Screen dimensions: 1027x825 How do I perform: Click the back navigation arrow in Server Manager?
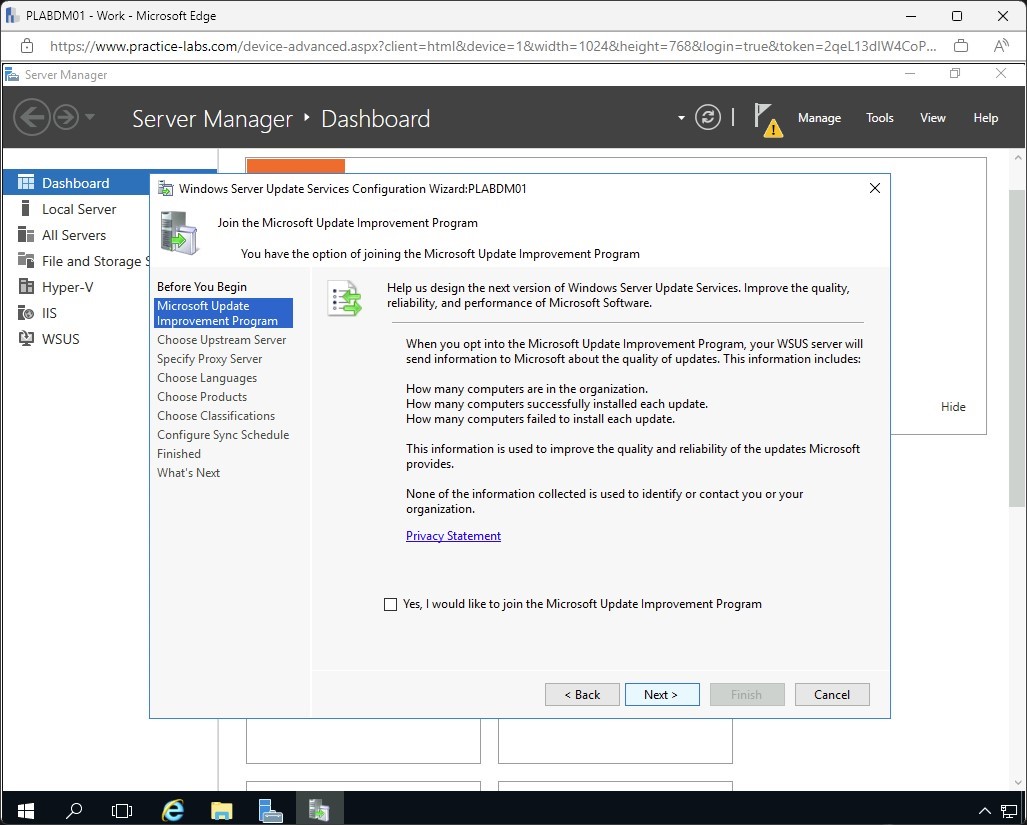32,118
